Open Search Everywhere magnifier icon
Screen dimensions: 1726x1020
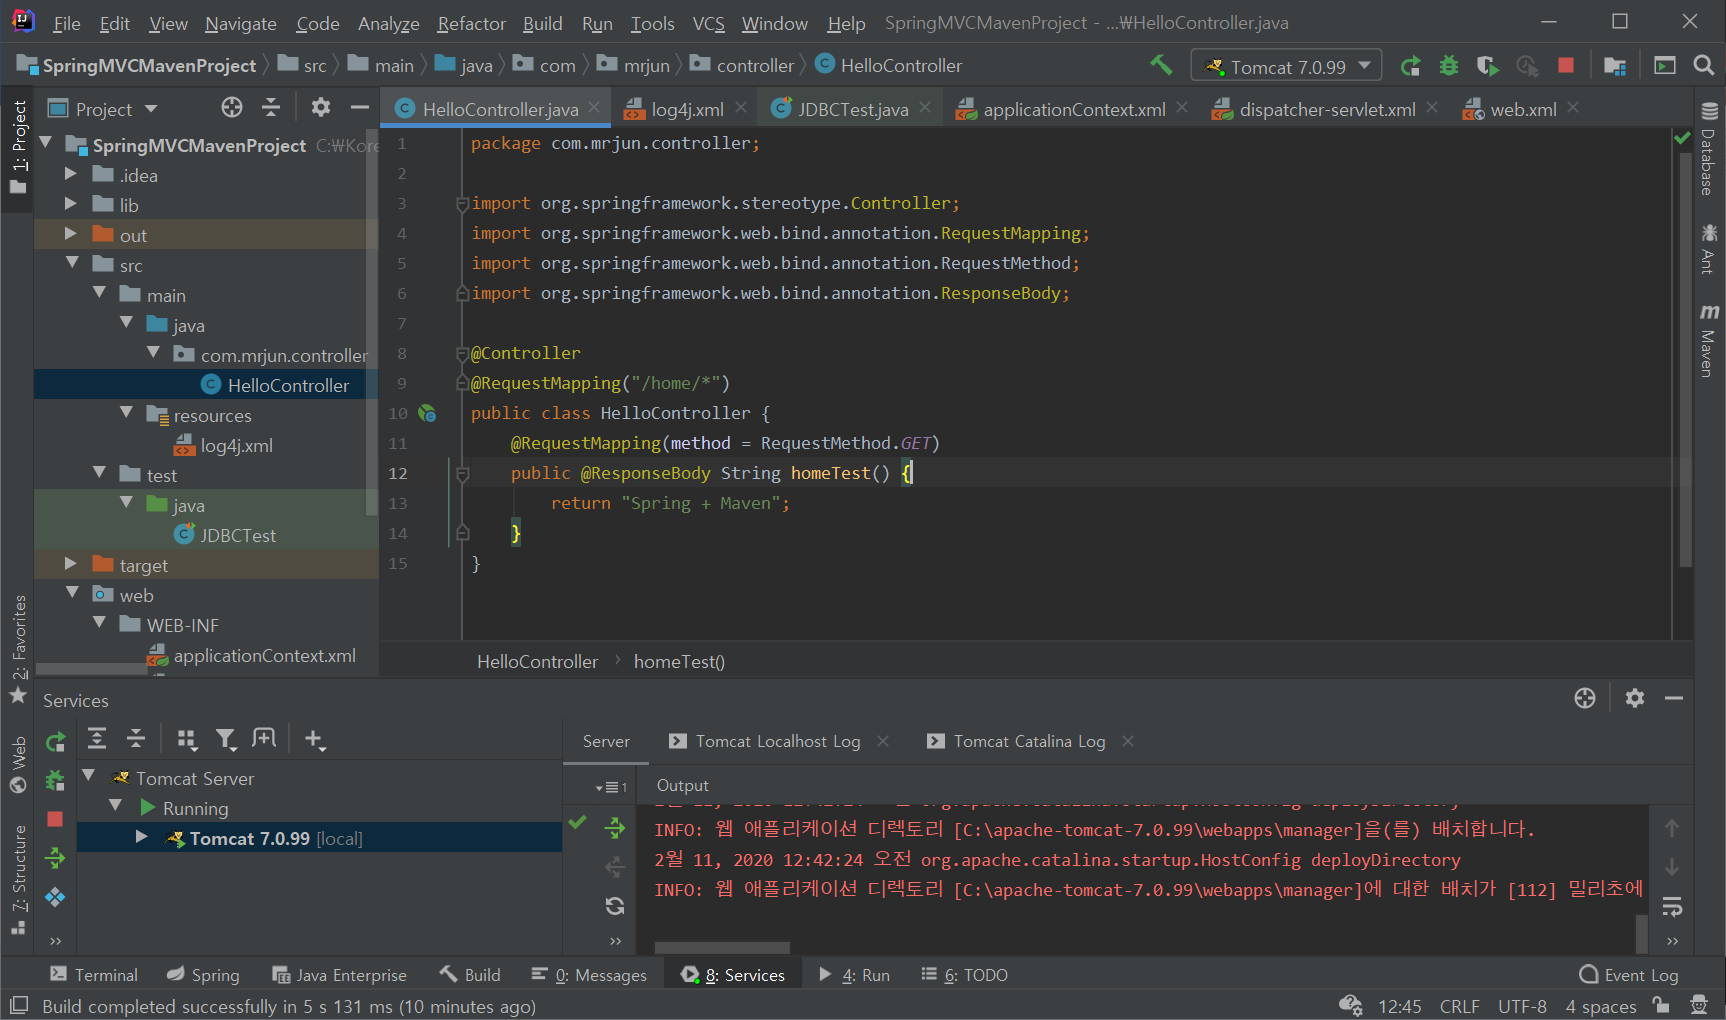click(x=1704, y=66)
